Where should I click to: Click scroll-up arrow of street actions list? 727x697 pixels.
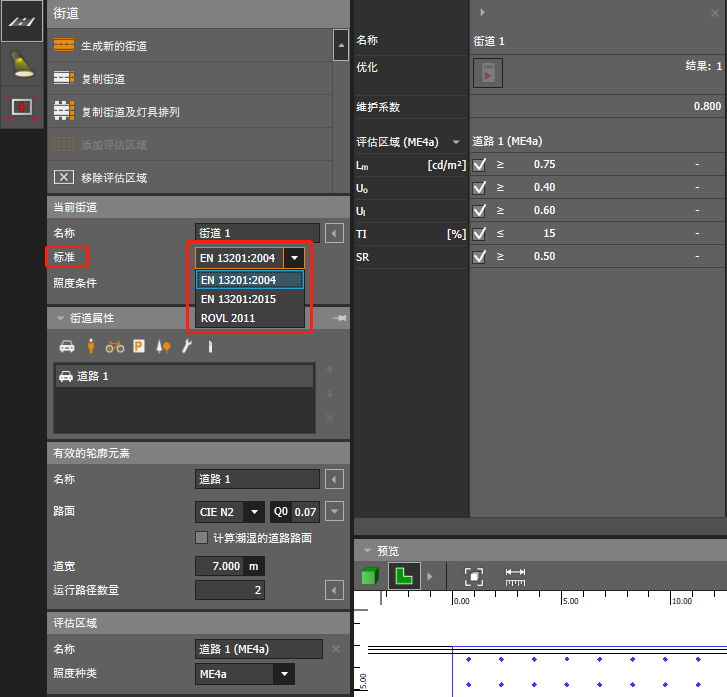click(x=341, y=45)
